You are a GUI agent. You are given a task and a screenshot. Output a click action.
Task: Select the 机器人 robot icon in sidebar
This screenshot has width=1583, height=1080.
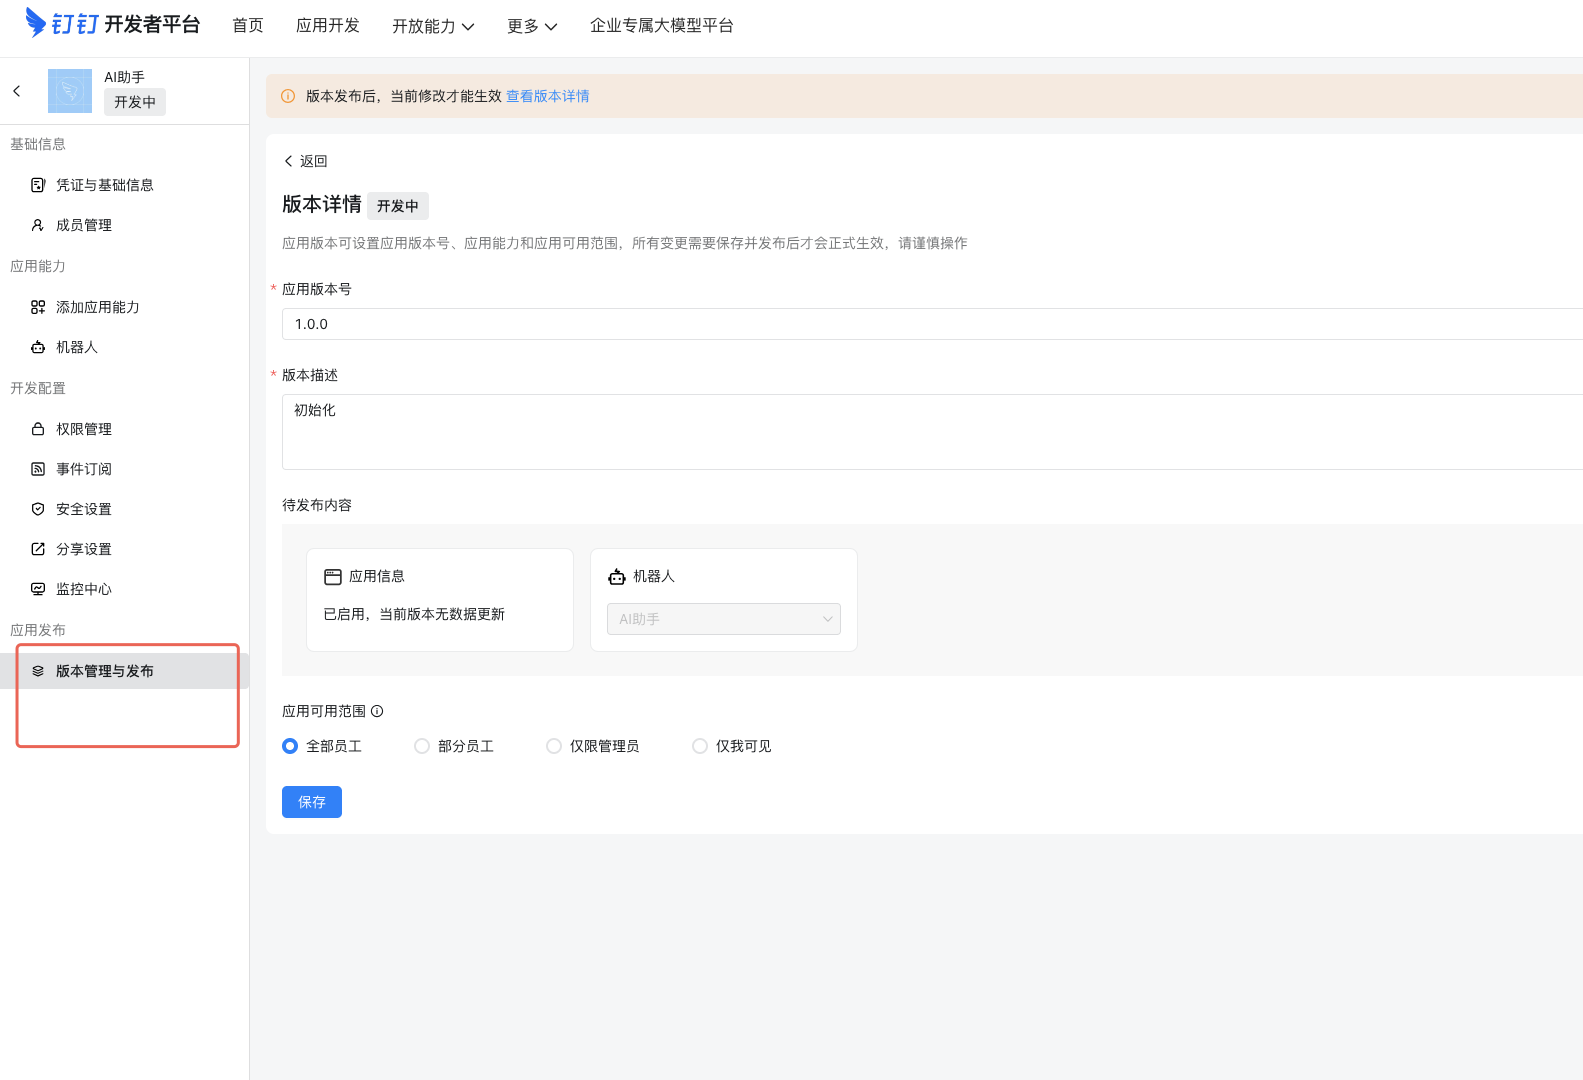(x=38, y=347)
